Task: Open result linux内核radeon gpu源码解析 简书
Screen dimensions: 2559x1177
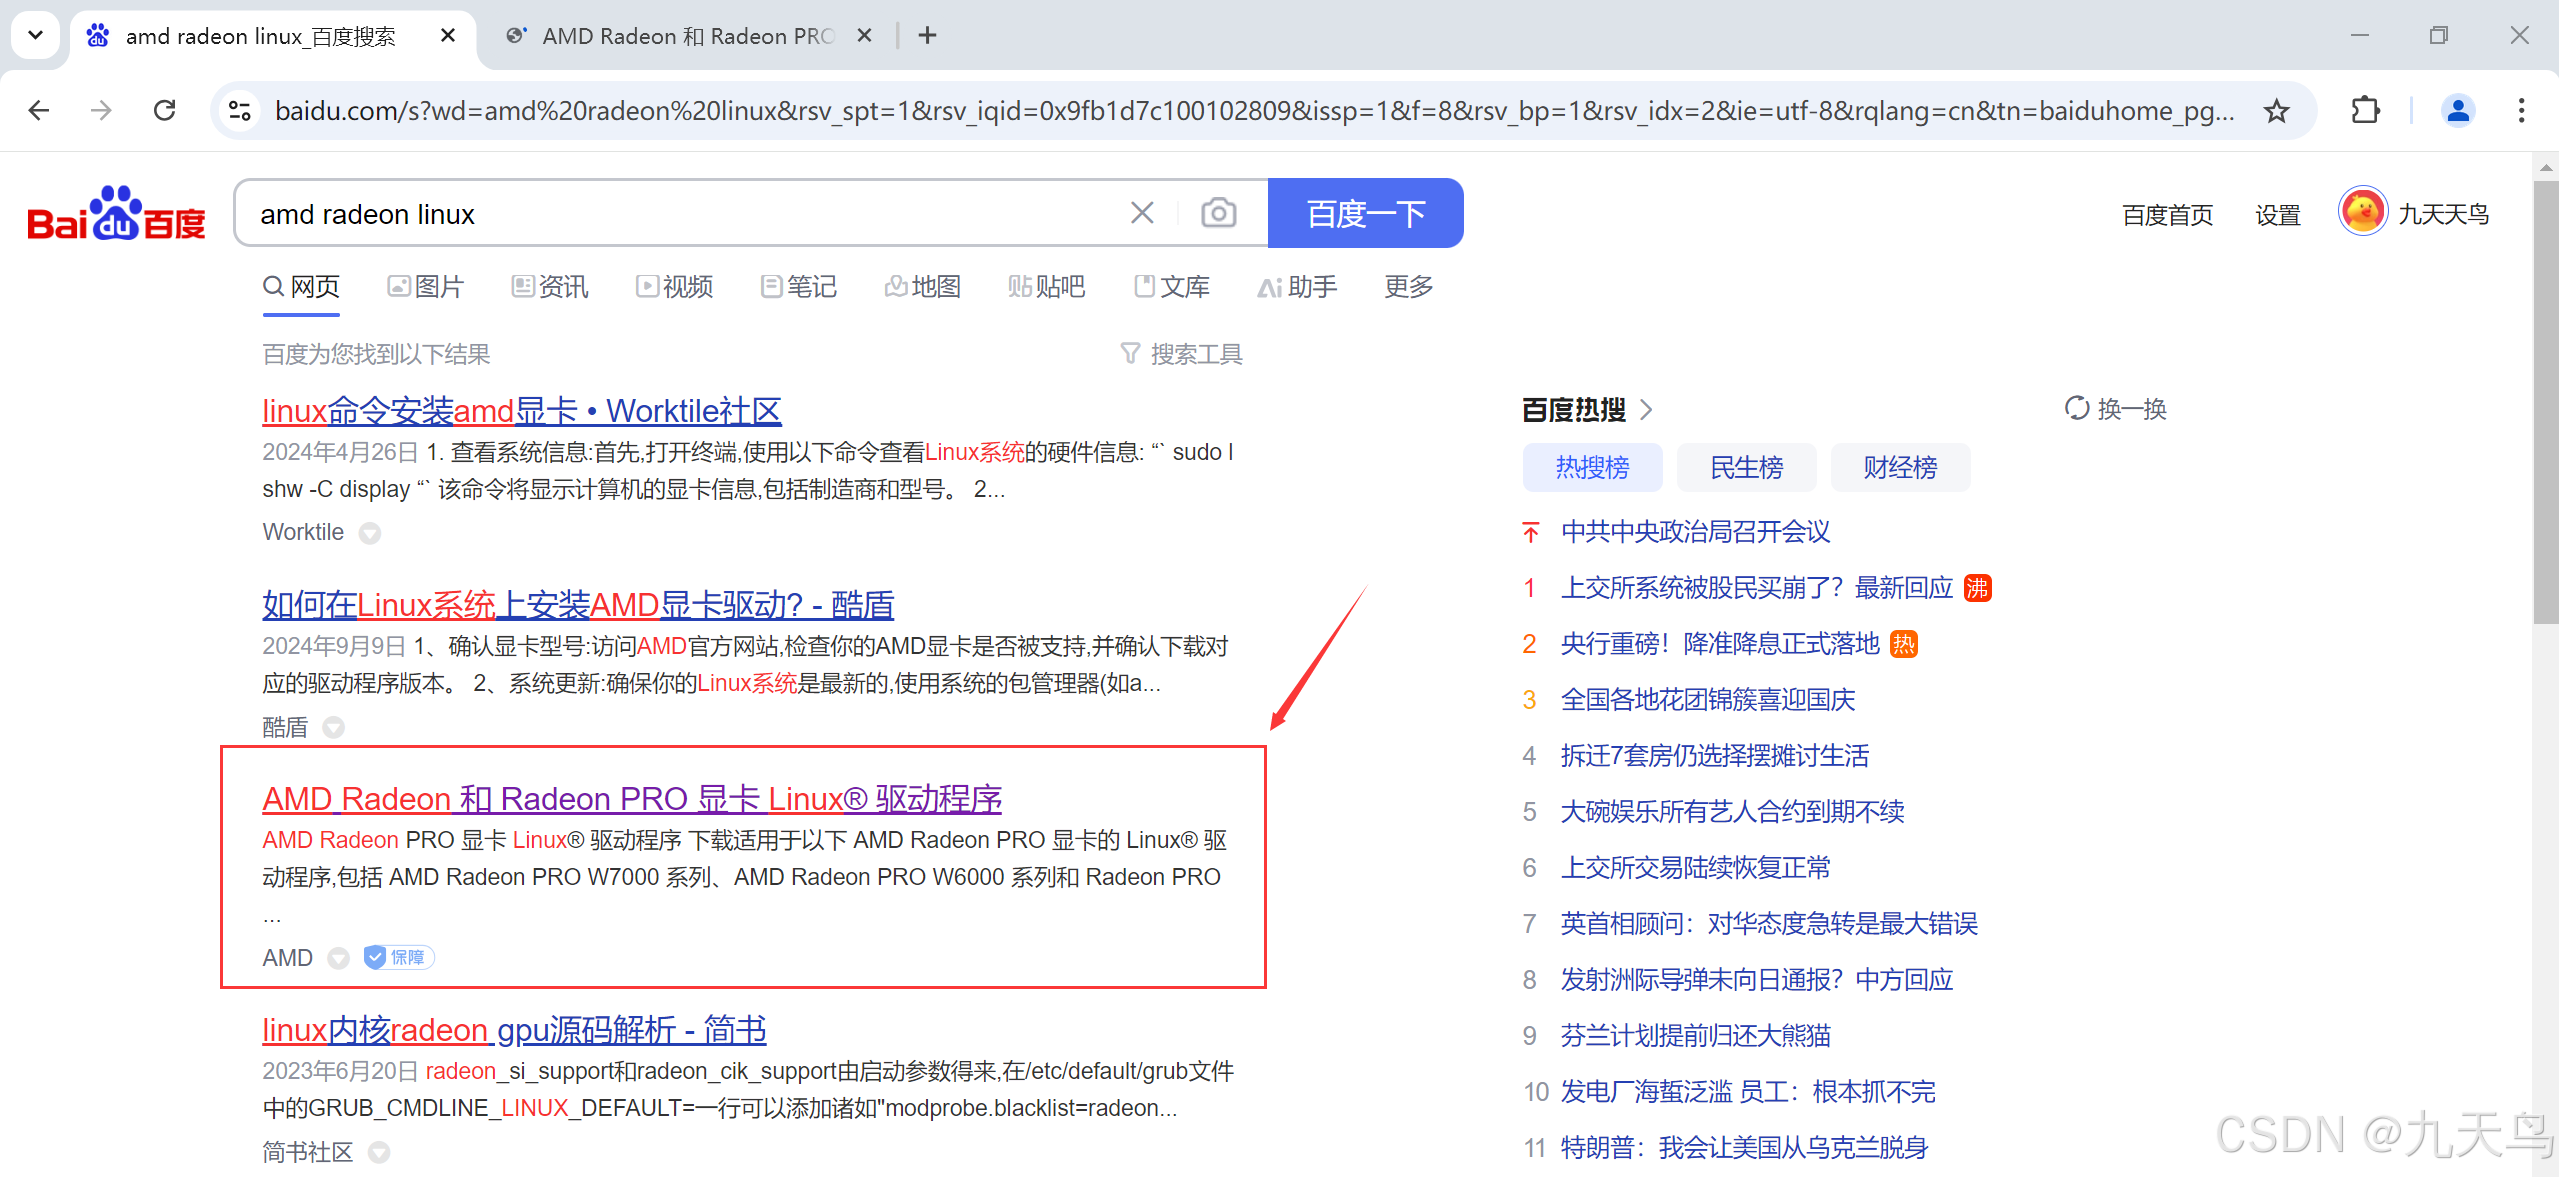Action: (514, 1030)
